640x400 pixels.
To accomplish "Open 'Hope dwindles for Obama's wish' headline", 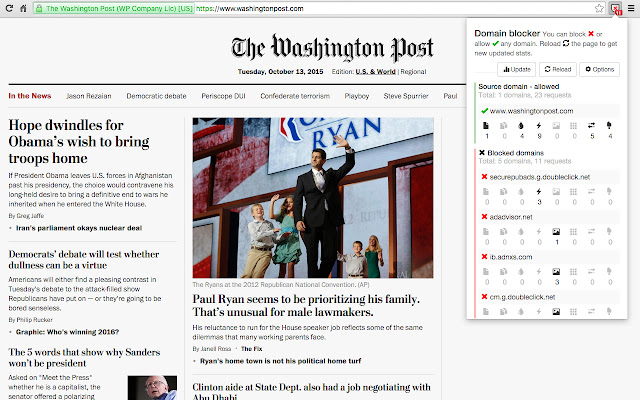I will point(79,142).
